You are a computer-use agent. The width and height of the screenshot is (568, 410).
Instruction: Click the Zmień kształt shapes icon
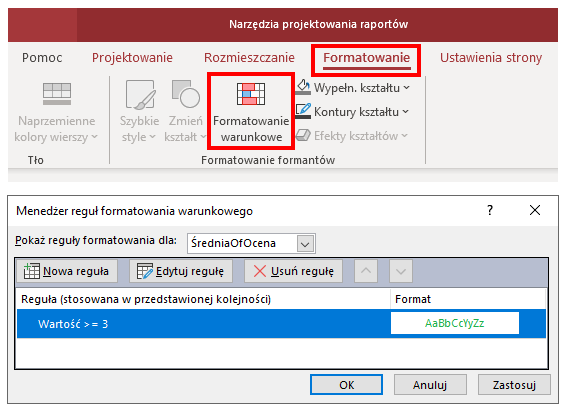(x=185, y=94)
